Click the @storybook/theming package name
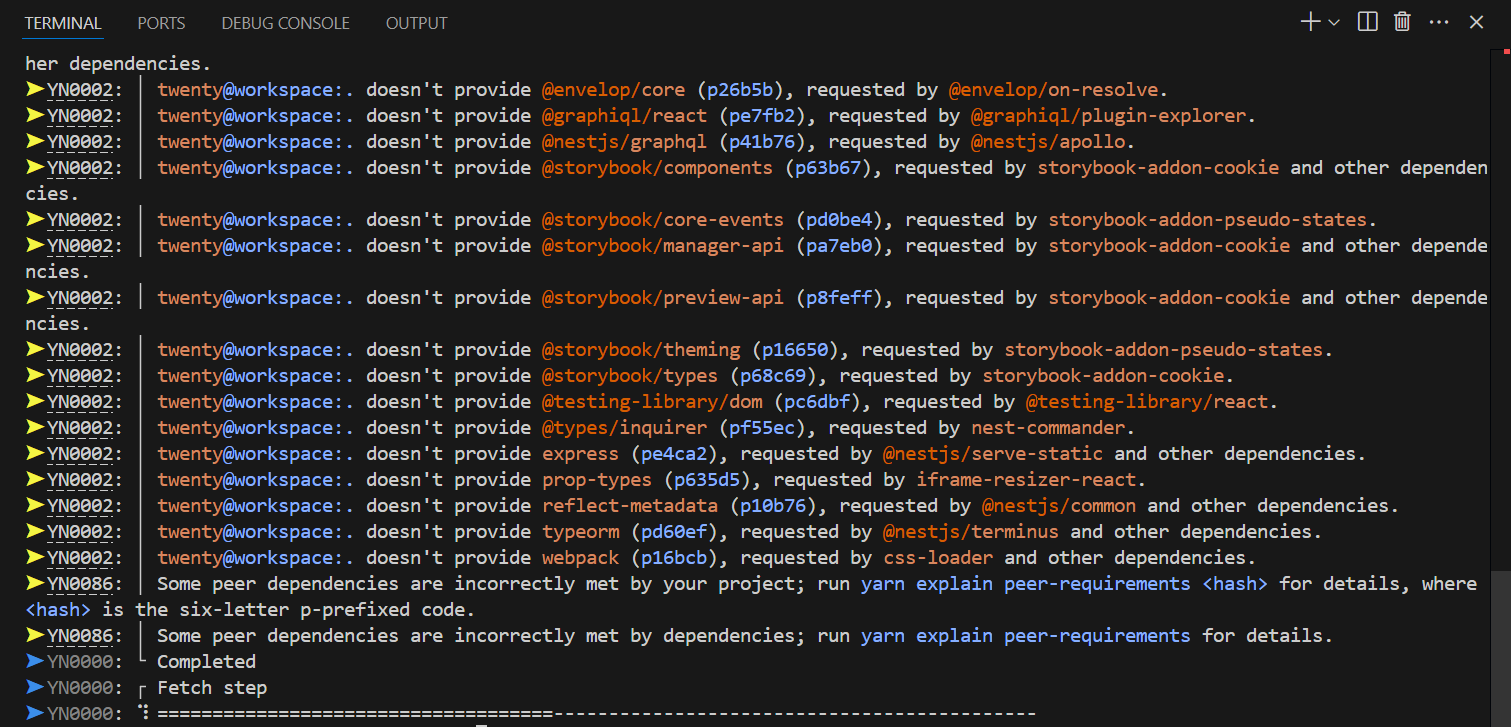This screenshot has height=727, width=1511. point(641,349)
